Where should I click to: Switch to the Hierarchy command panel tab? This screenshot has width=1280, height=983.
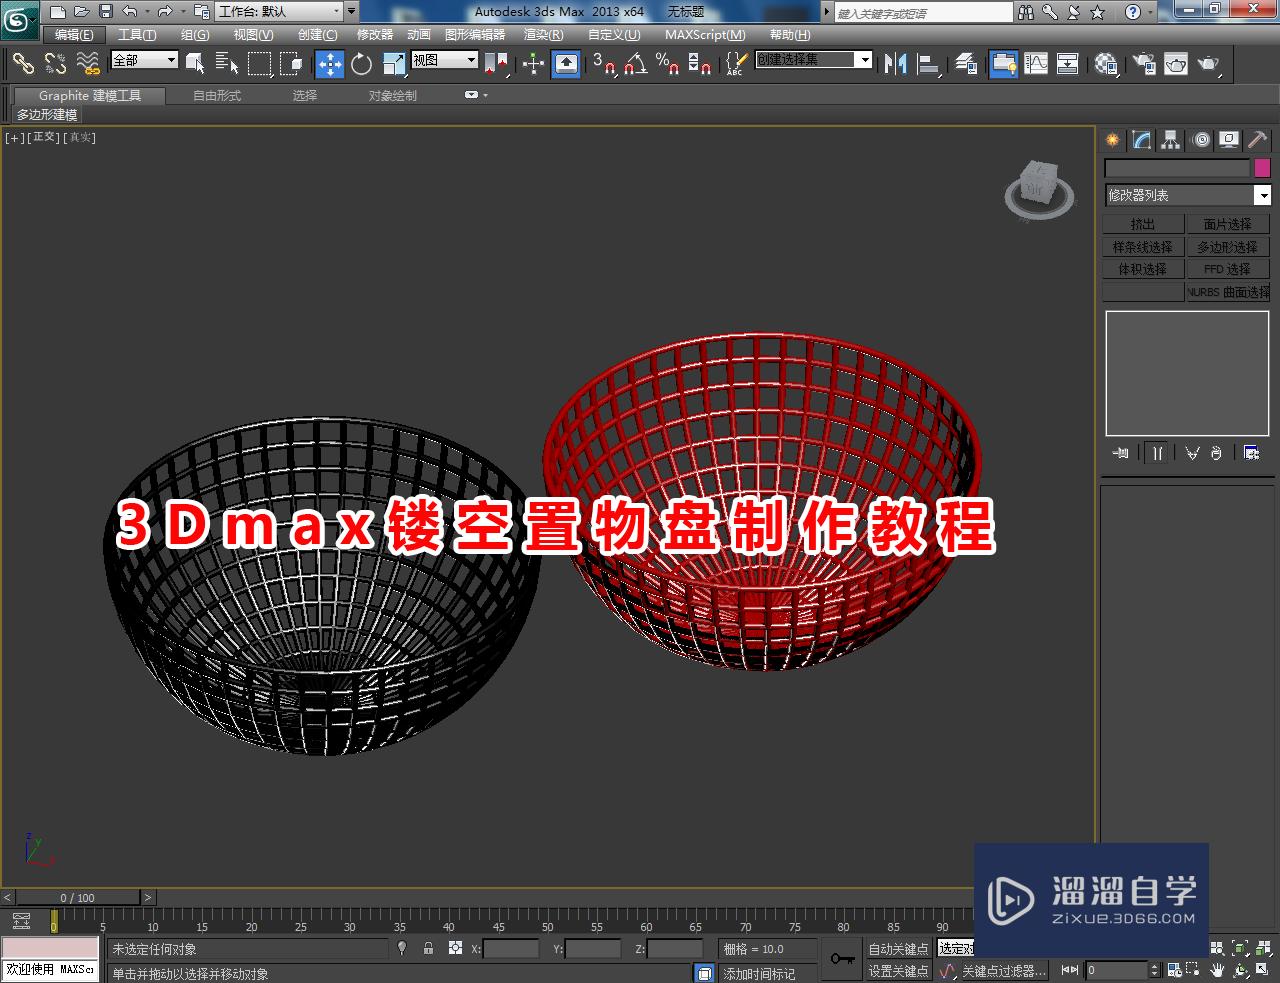coord(1171,140)
